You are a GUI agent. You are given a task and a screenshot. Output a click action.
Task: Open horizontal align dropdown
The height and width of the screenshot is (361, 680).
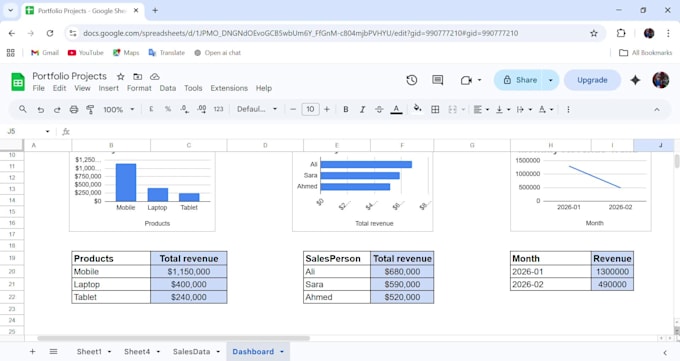coord(481,109)
